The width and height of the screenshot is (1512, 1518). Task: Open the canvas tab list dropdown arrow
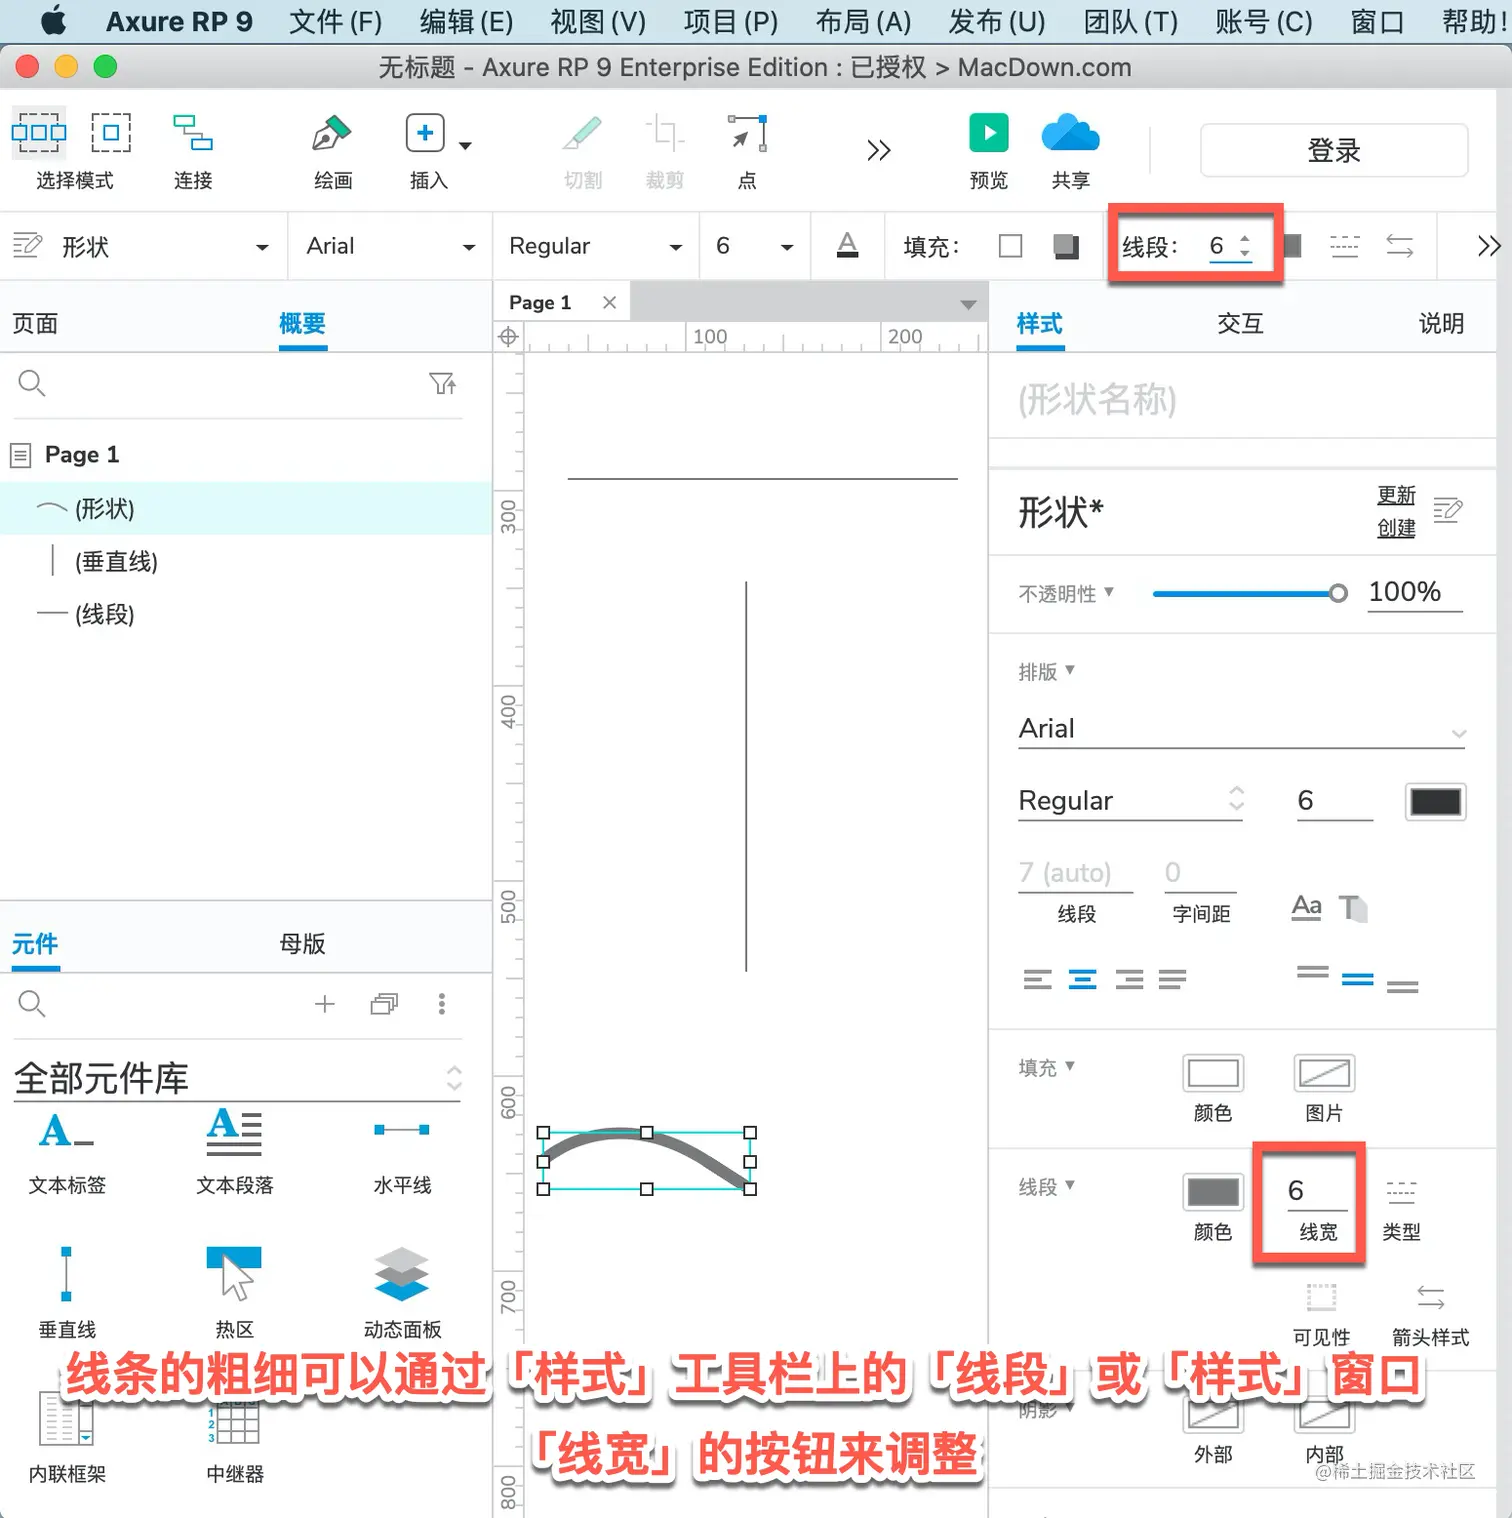point(968,304)
